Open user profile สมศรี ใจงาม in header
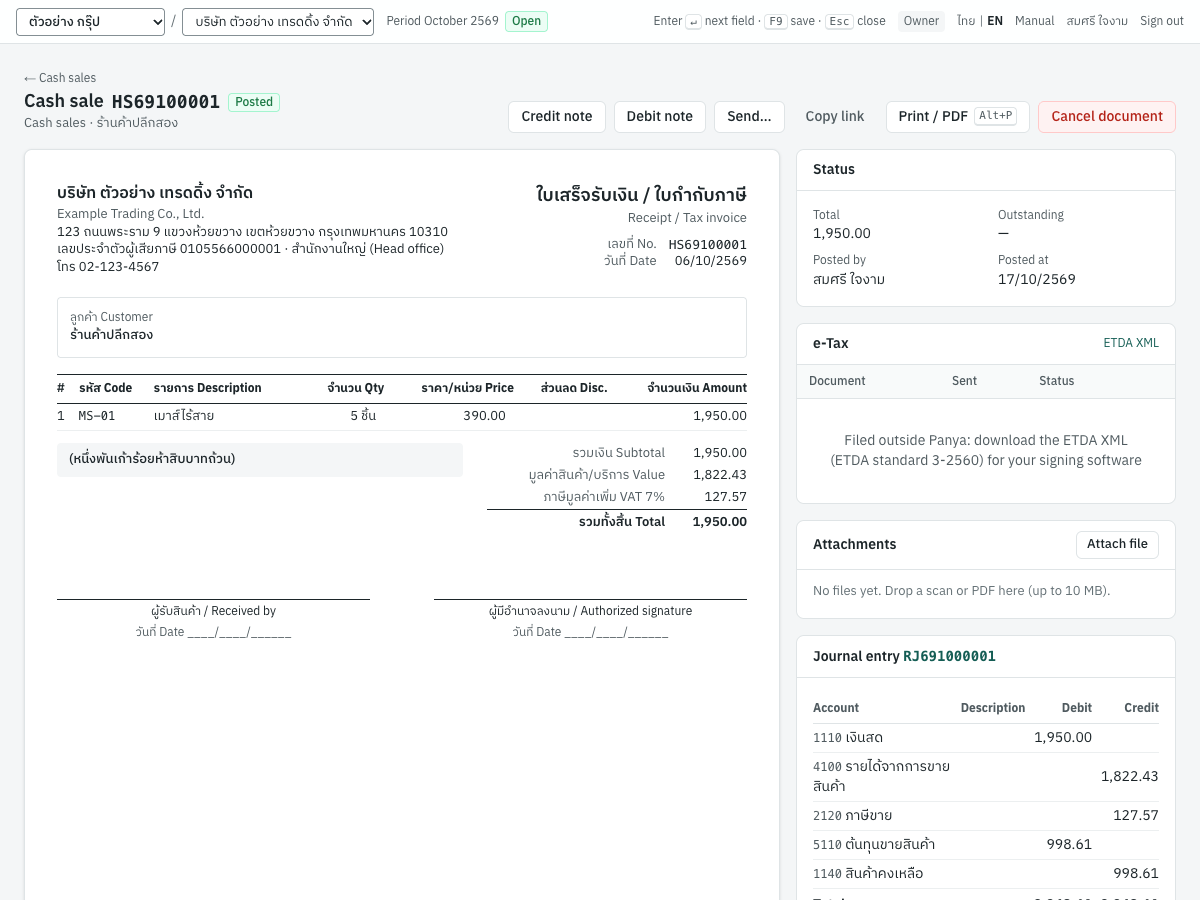 [1097, 21]
